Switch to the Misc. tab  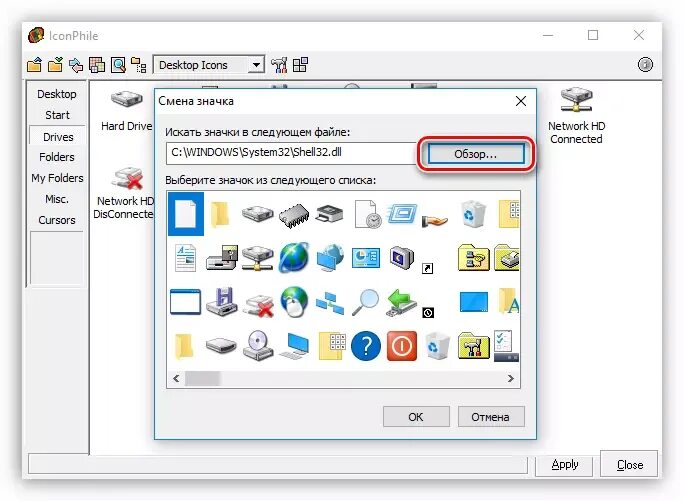57,199
